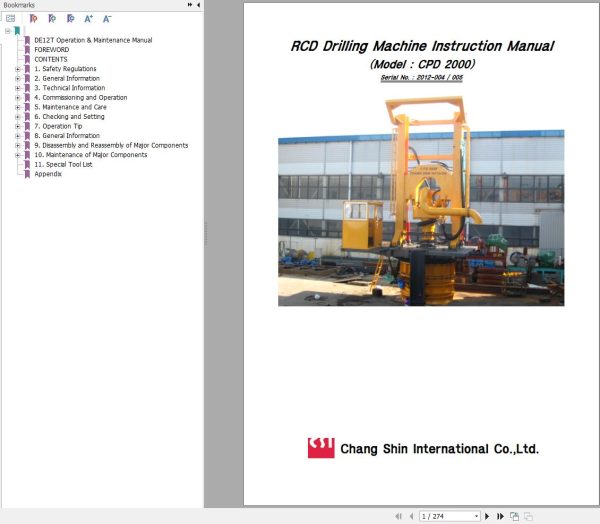Expand '10. Maintenance of Major Components' bookmark

click(x=17, y=155)
